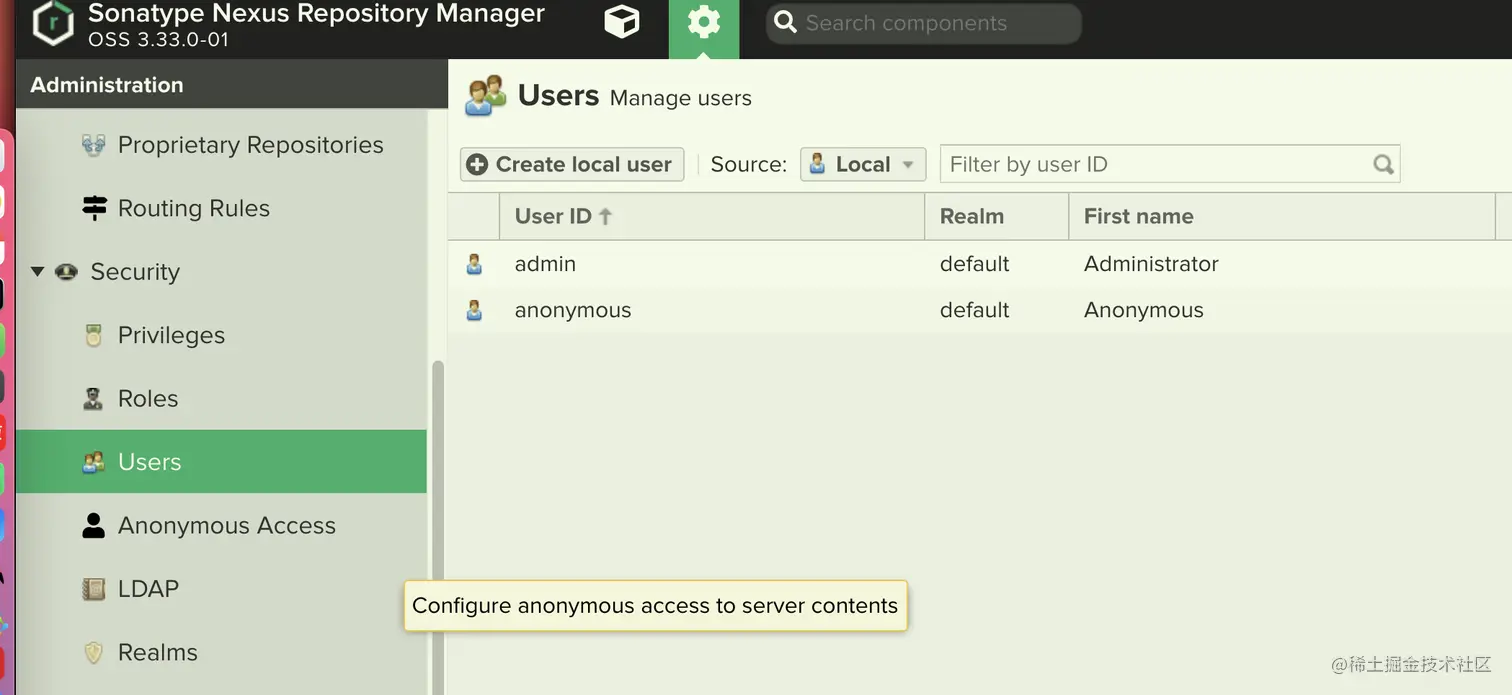Open Privileges in the sidebar
This screenshot has width=1512, height=695.
click(171, 335)
